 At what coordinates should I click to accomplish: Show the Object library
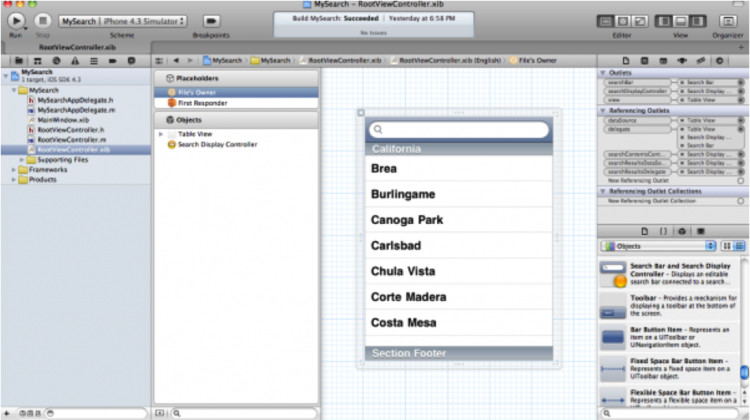coord(682,232)
